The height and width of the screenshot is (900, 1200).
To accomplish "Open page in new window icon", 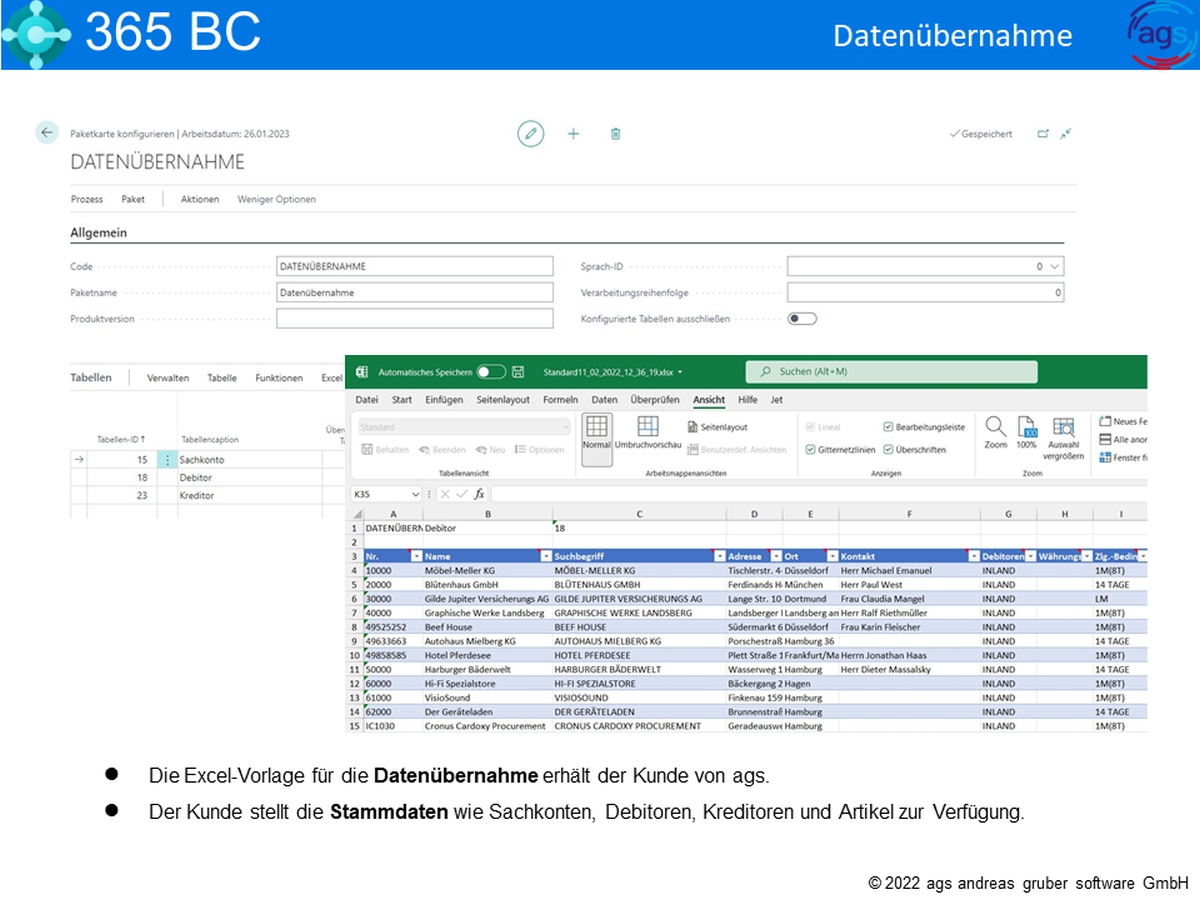I will point(1043,133).
